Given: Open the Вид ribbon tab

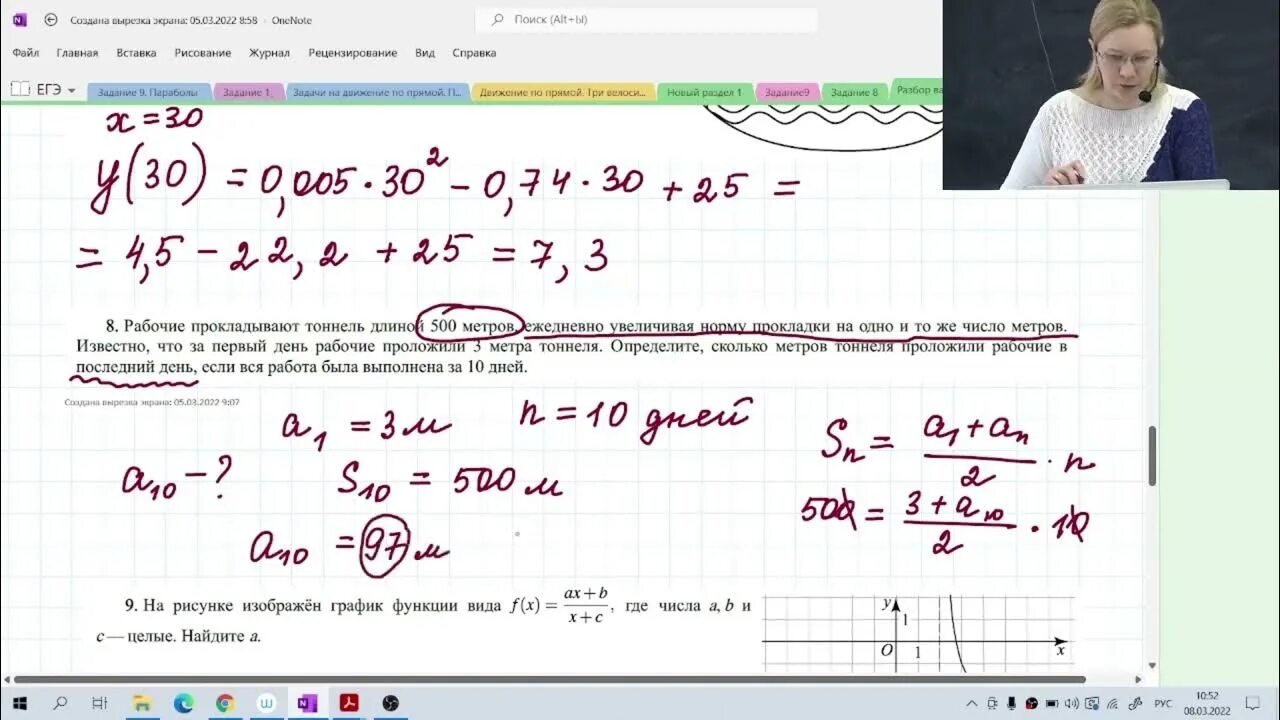Looking at the screenshot, I should 425,53.
